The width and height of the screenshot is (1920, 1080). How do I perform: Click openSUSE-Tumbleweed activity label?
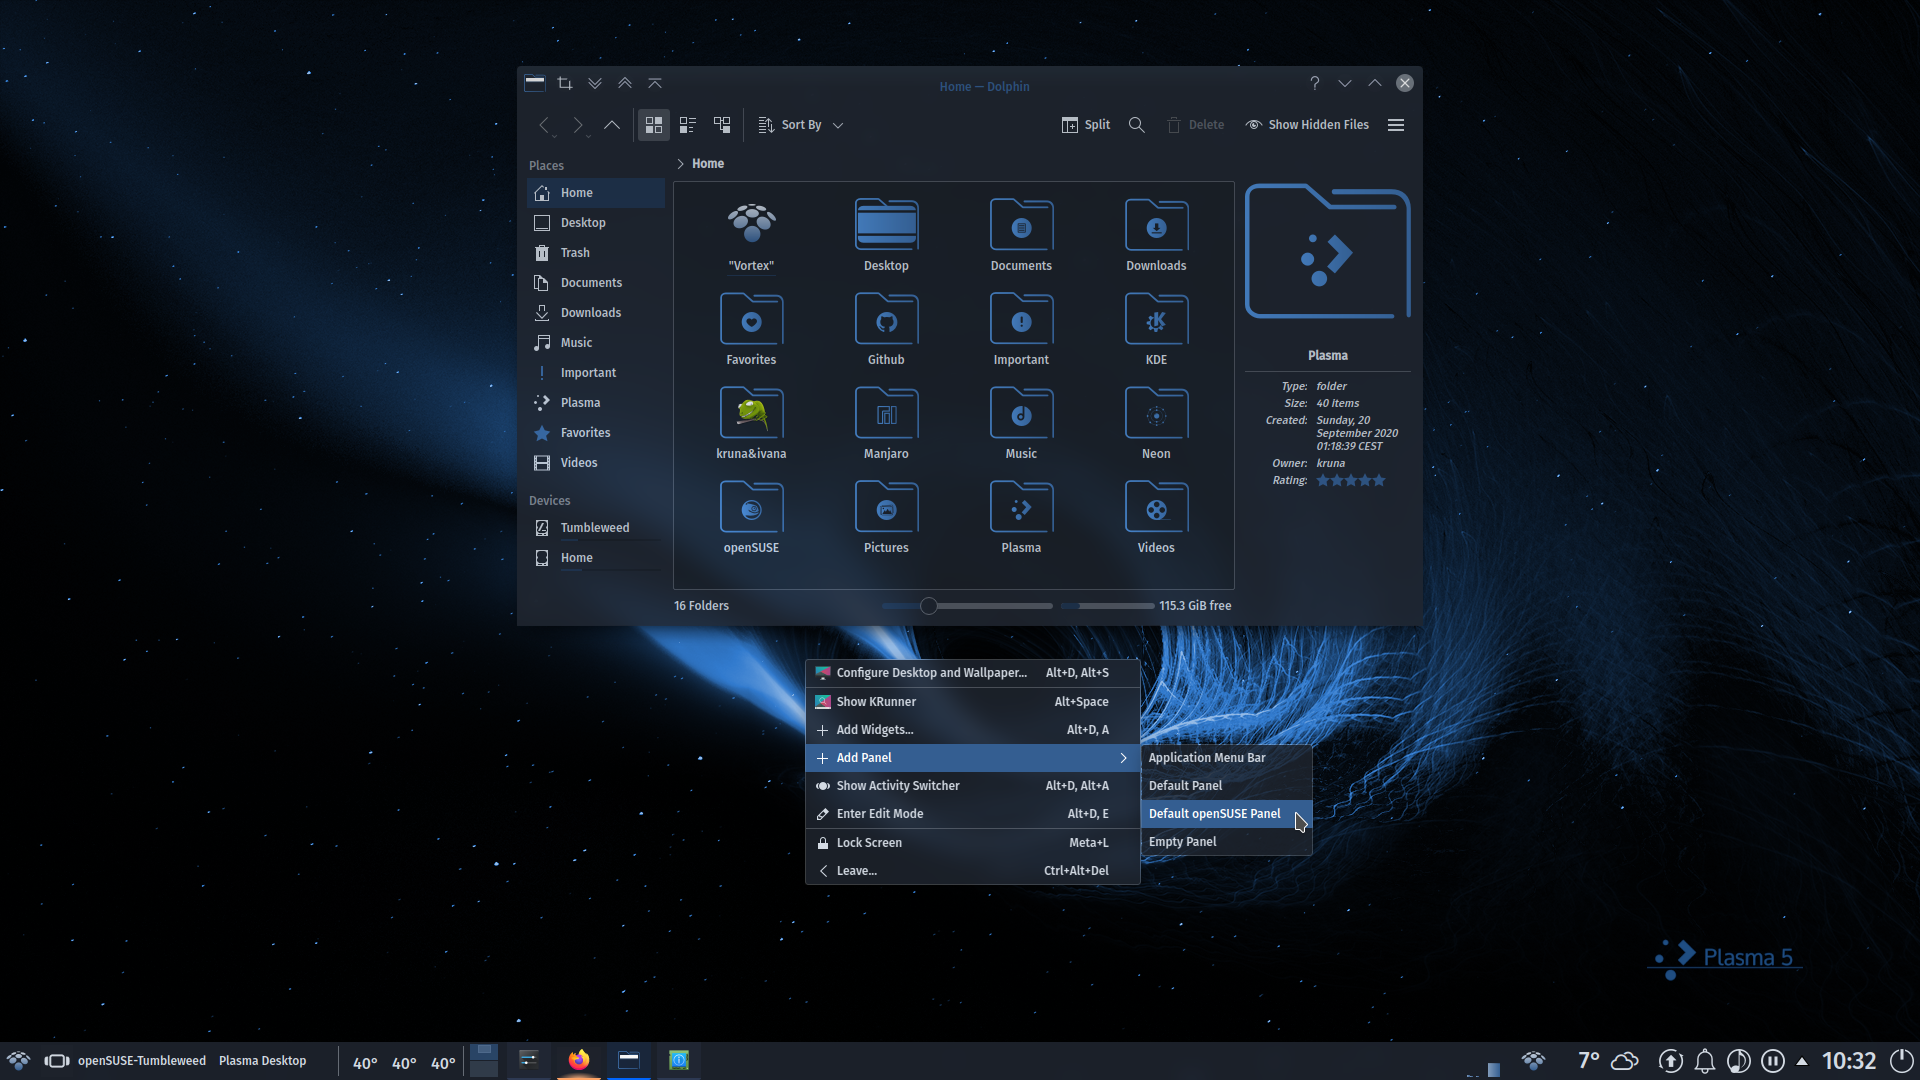click(x=142, y=1061)
